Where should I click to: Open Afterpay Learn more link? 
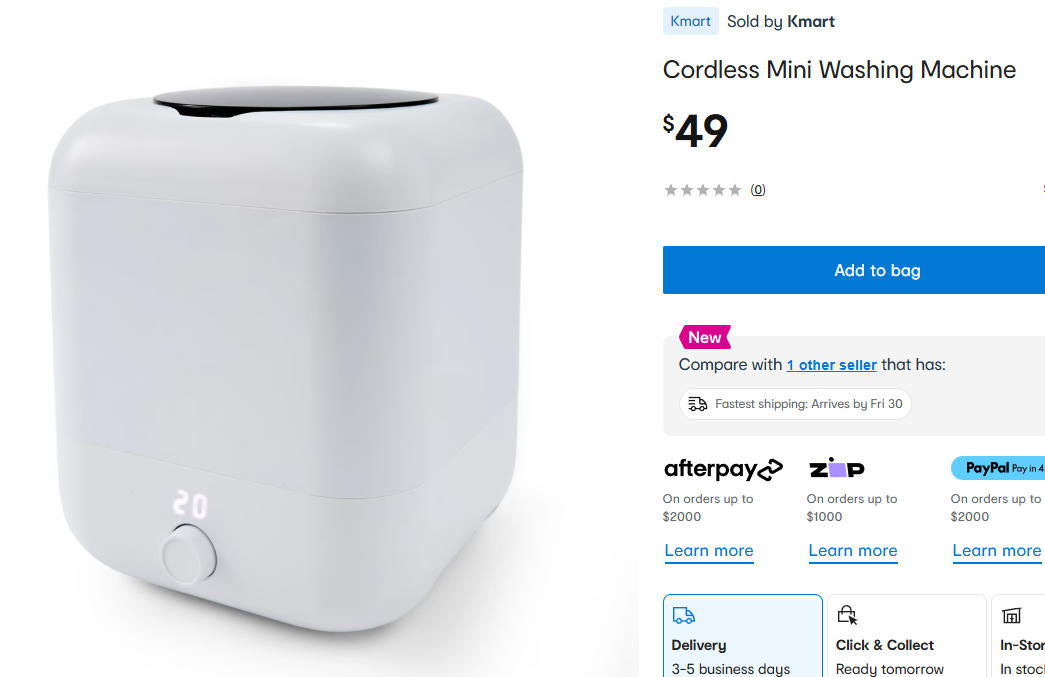(x=708, y=551)
